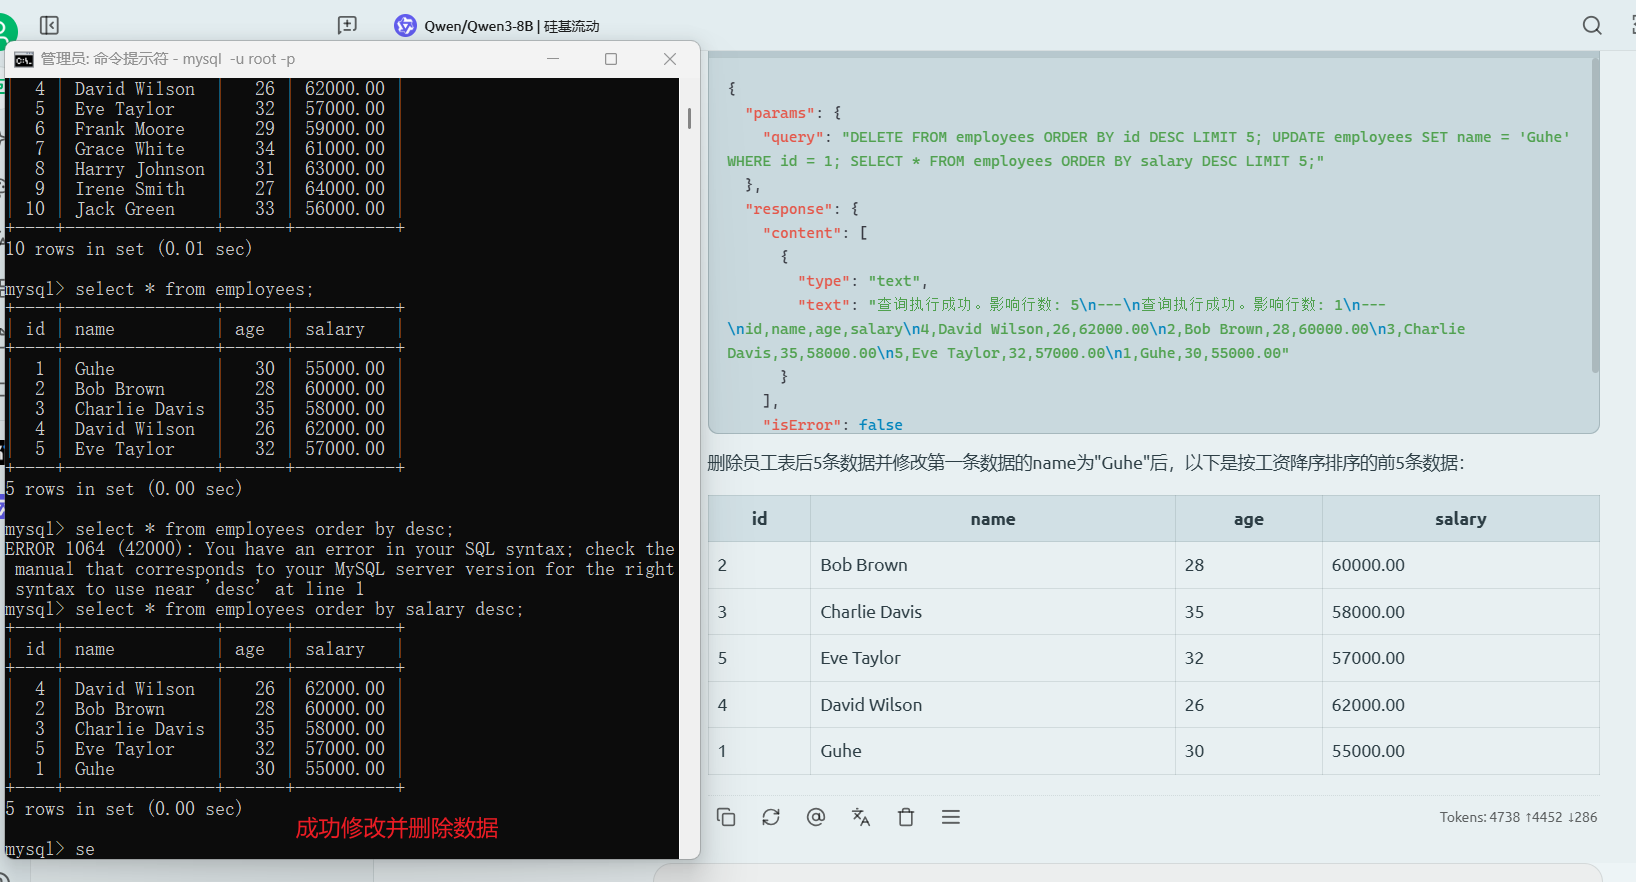Click the JSON code block scrollbar
The image size is (1636, 882).
click(x=1595, y=215)
